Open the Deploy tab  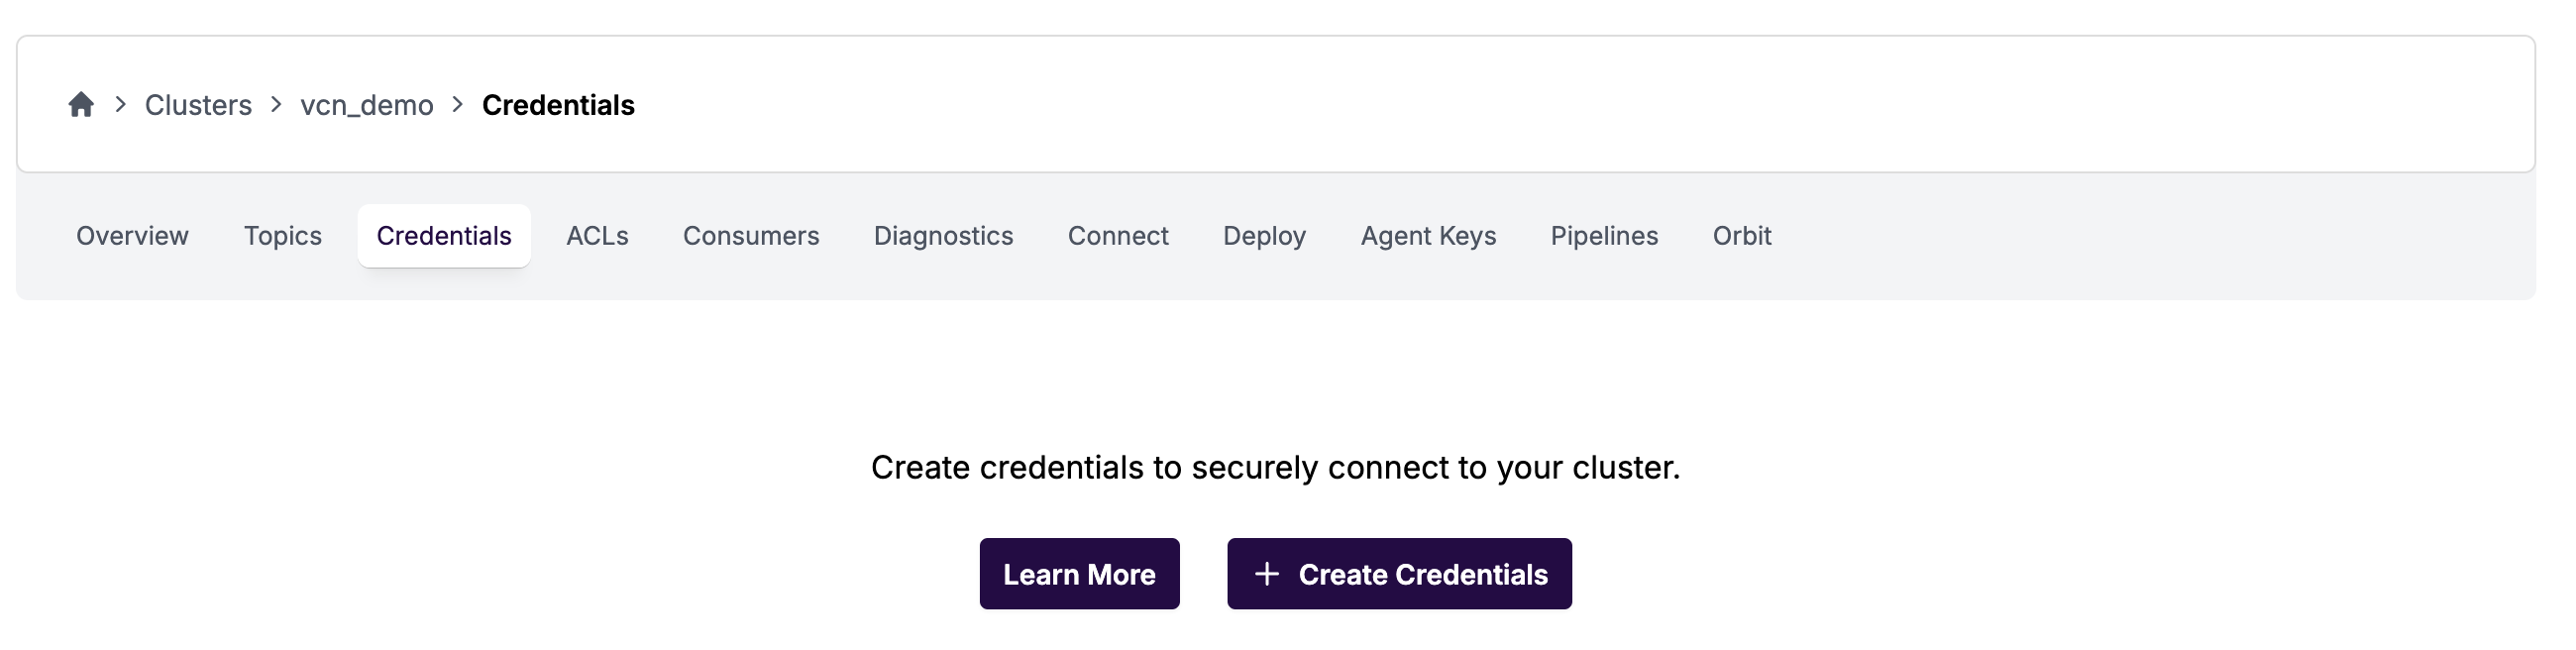(x=1264, y=236)
